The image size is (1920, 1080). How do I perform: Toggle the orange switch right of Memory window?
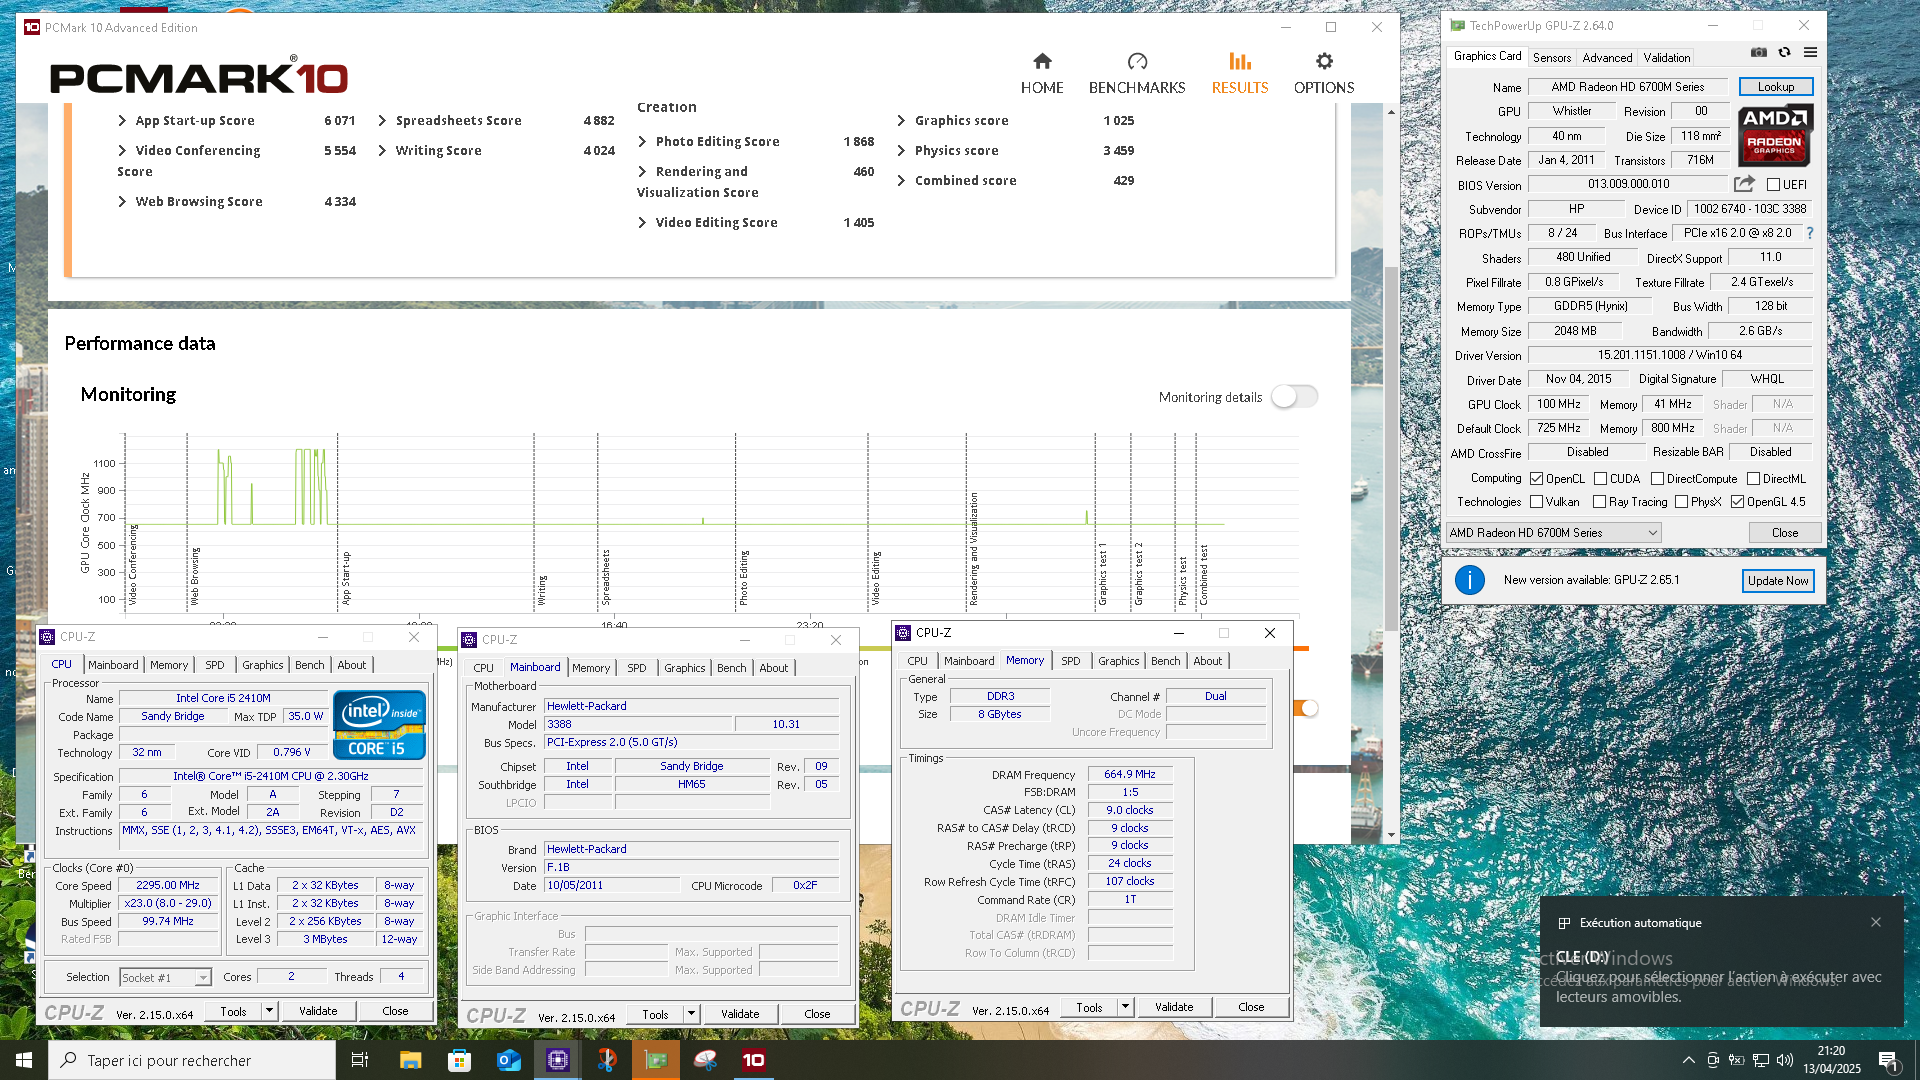[1305, 708]
